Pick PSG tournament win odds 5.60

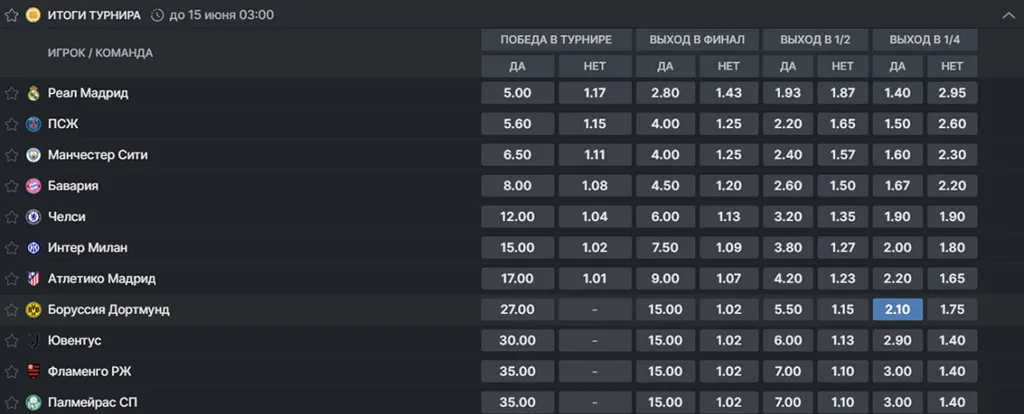[x=516, y=124]
